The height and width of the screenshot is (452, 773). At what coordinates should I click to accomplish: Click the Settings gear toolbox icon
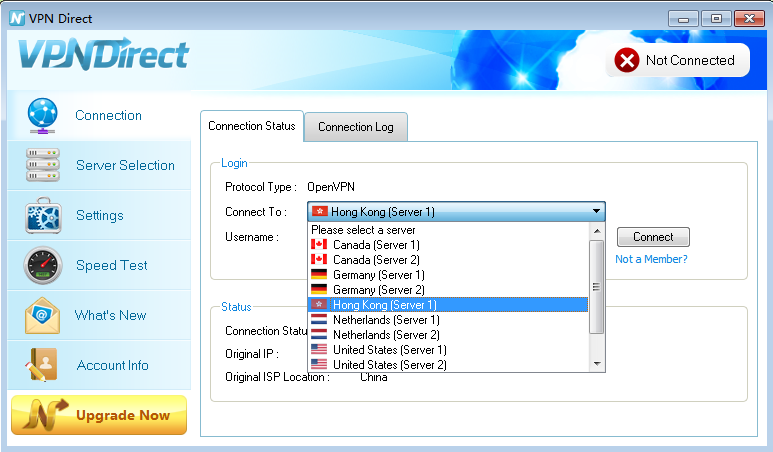point(43,215)
